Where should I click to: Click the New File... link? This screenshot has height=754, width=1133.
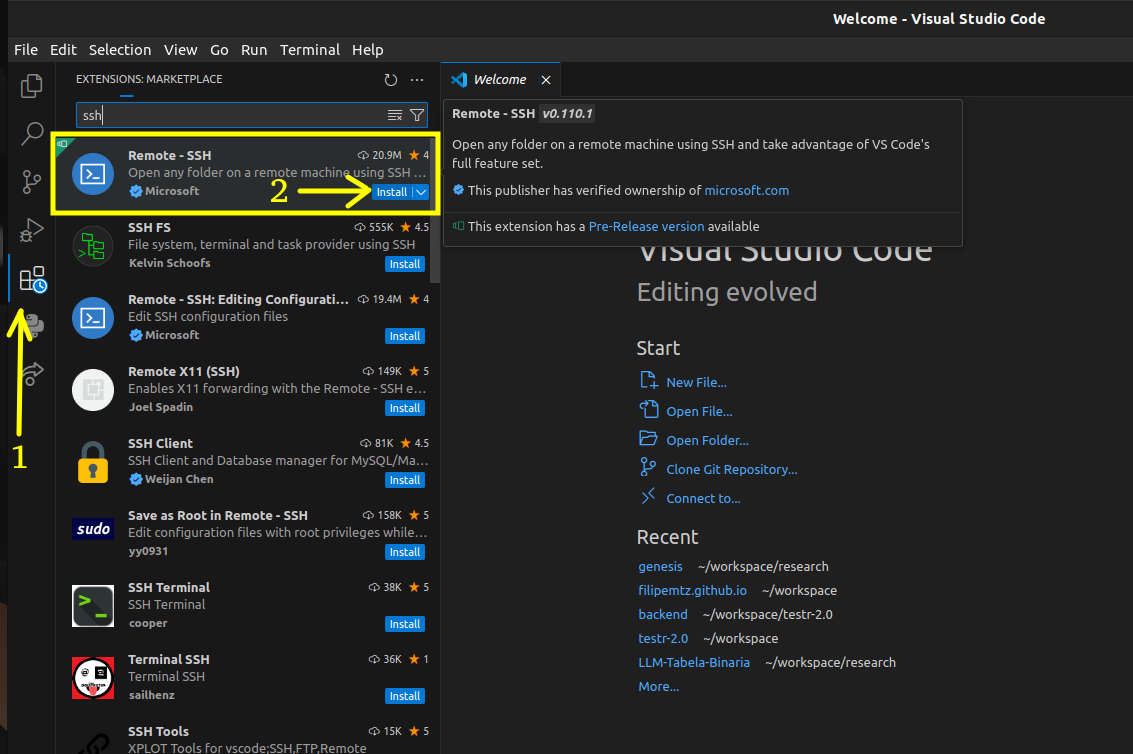696,382
